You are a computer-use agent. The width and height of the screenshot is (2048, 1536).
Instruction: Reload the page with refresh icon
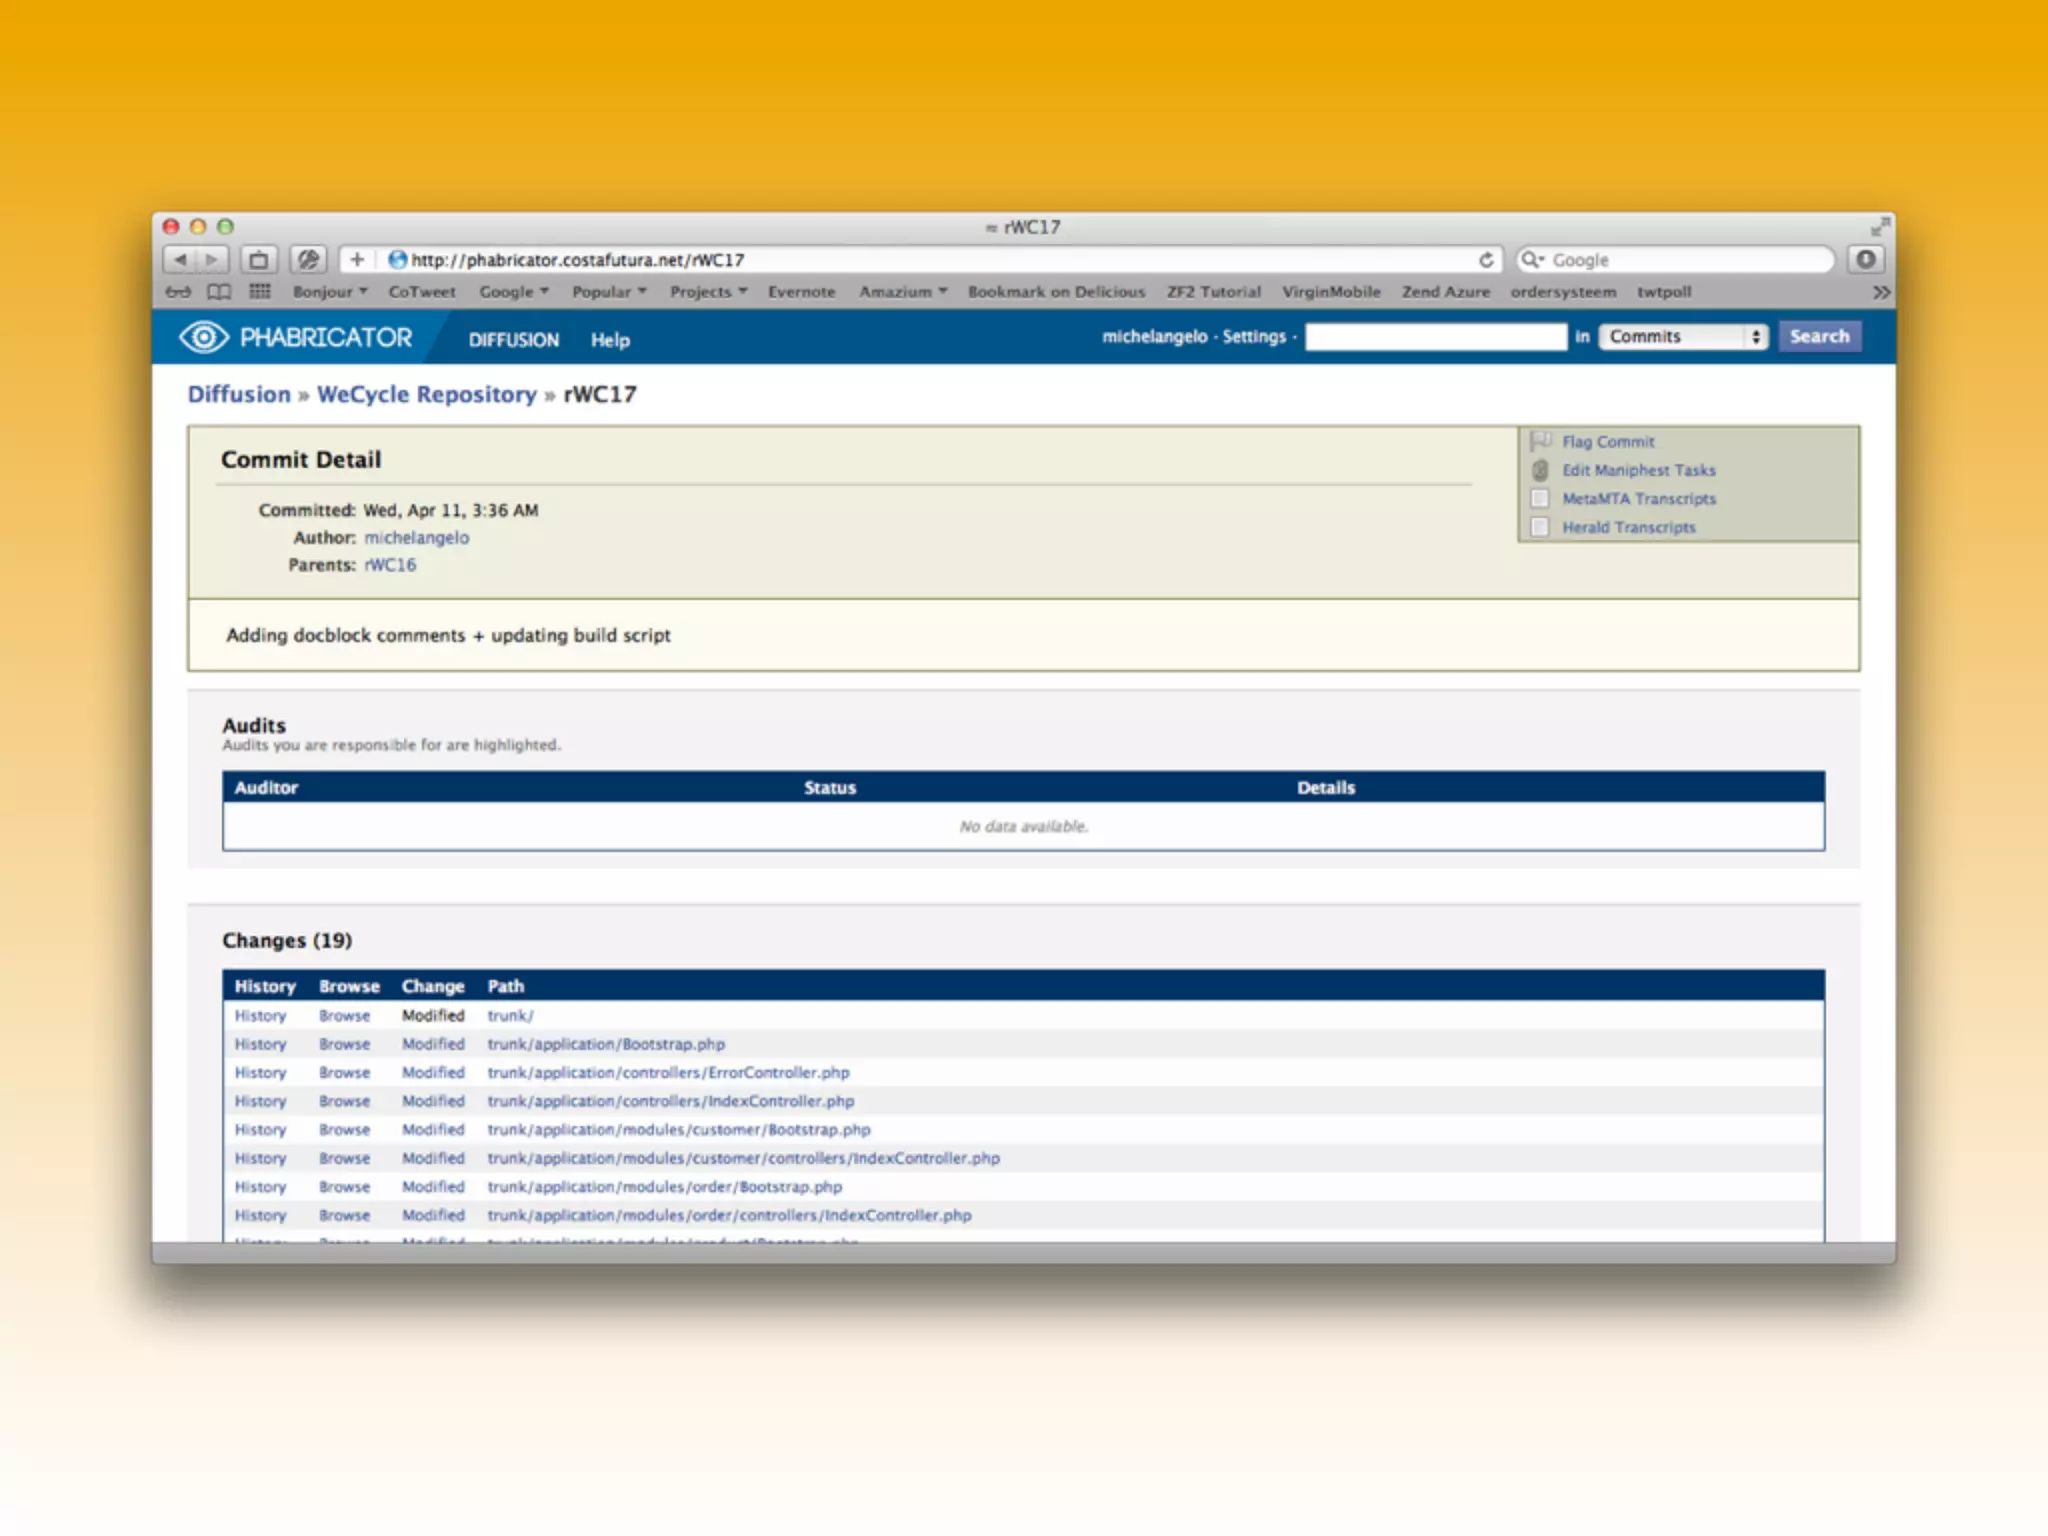pos(1486,260)
